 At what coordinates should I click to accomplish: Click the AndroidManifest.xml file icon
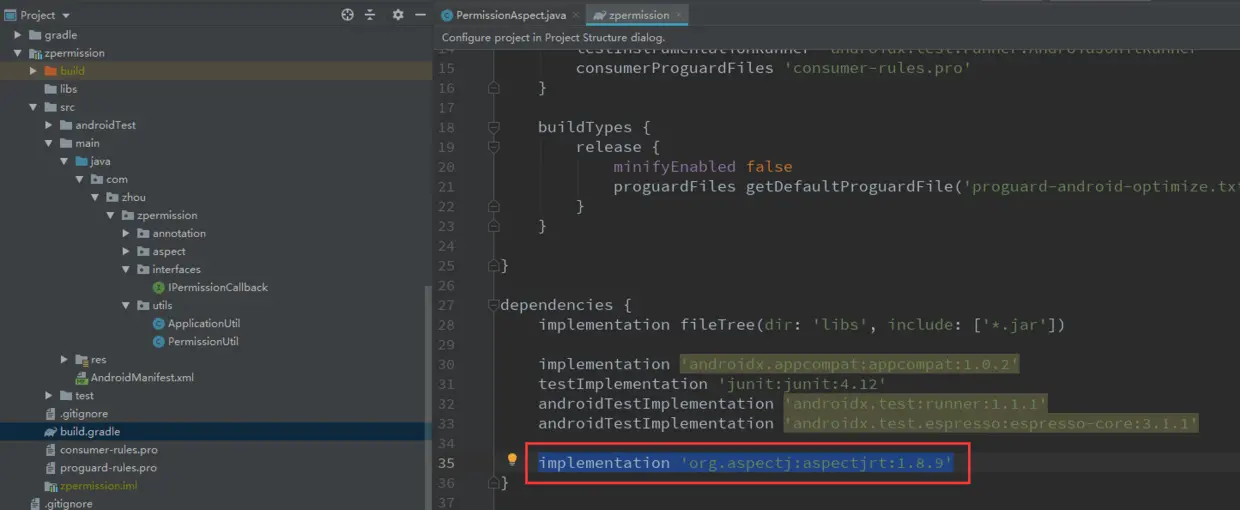pos(82,377)
